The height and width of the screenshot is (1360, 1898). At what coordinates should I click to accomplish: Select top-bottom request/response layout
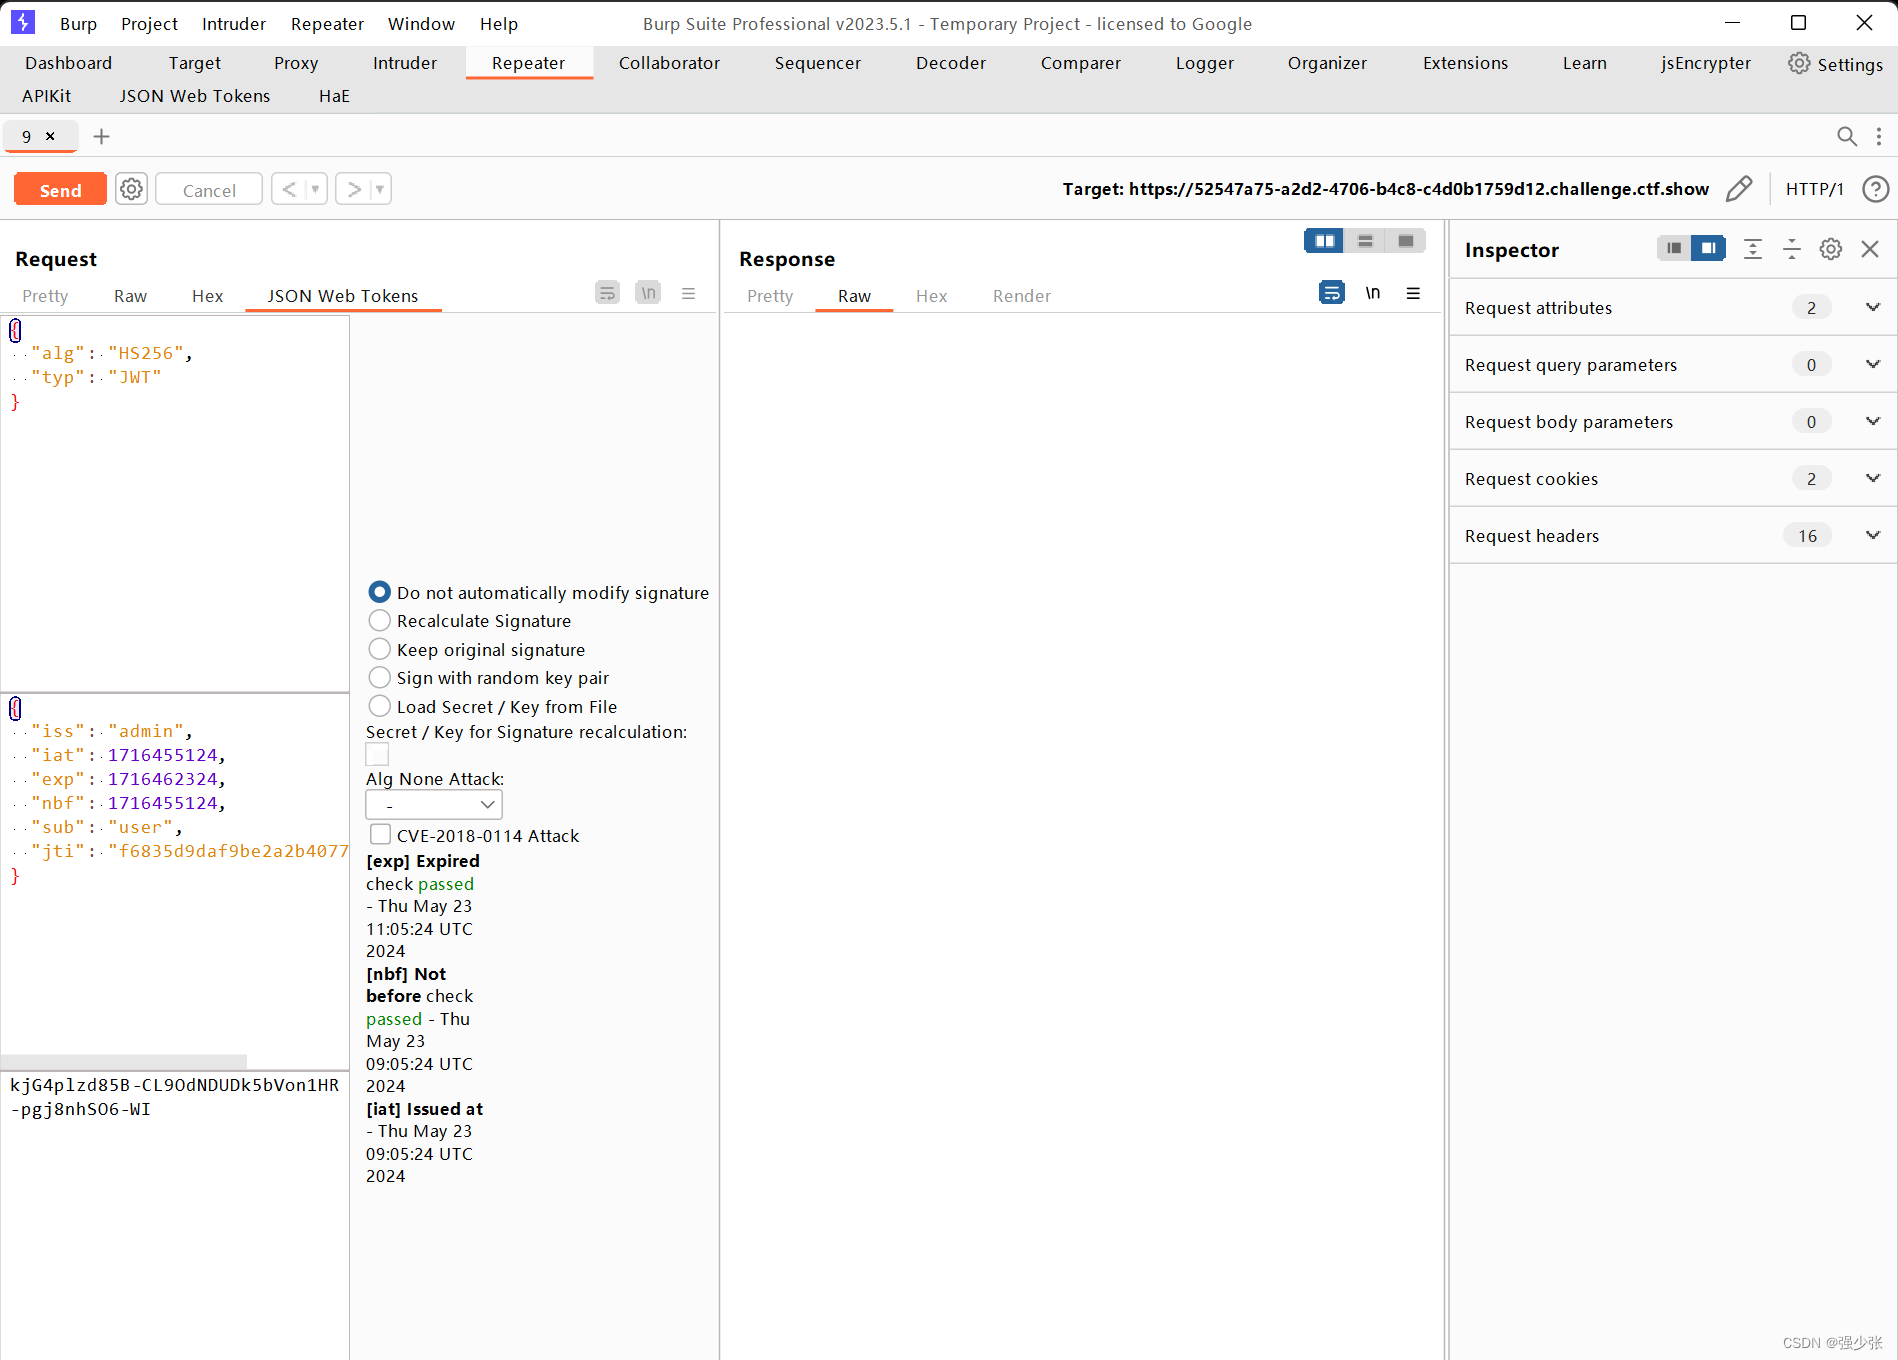(x=1365, y=241)
